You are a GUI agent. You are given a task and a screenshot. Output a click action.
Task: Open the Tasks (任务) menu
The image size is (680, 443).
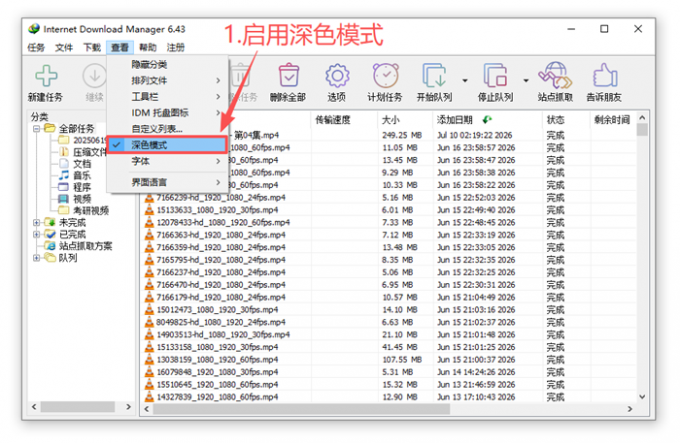tap(36, 47)
